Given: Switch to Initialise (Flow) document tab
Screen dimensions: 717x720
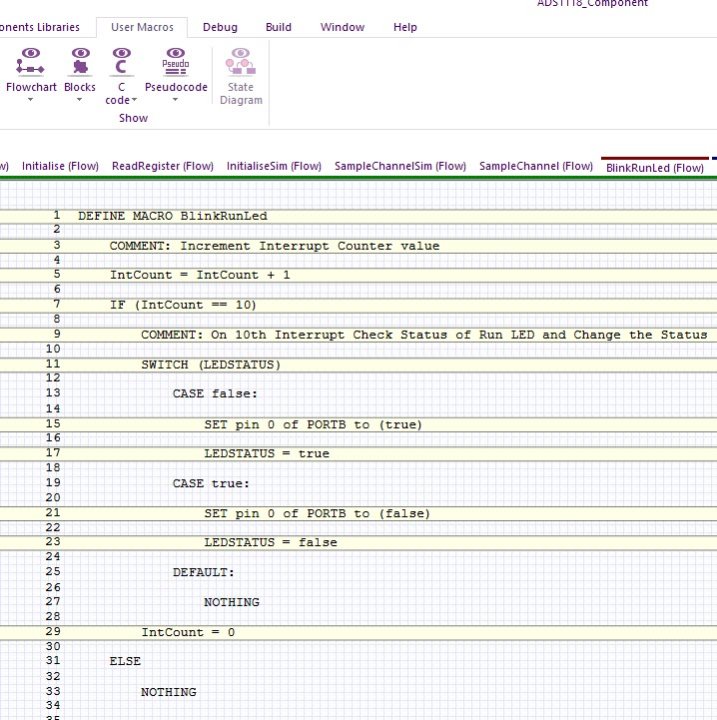Looking at the screenshot, I should (60, 166).
